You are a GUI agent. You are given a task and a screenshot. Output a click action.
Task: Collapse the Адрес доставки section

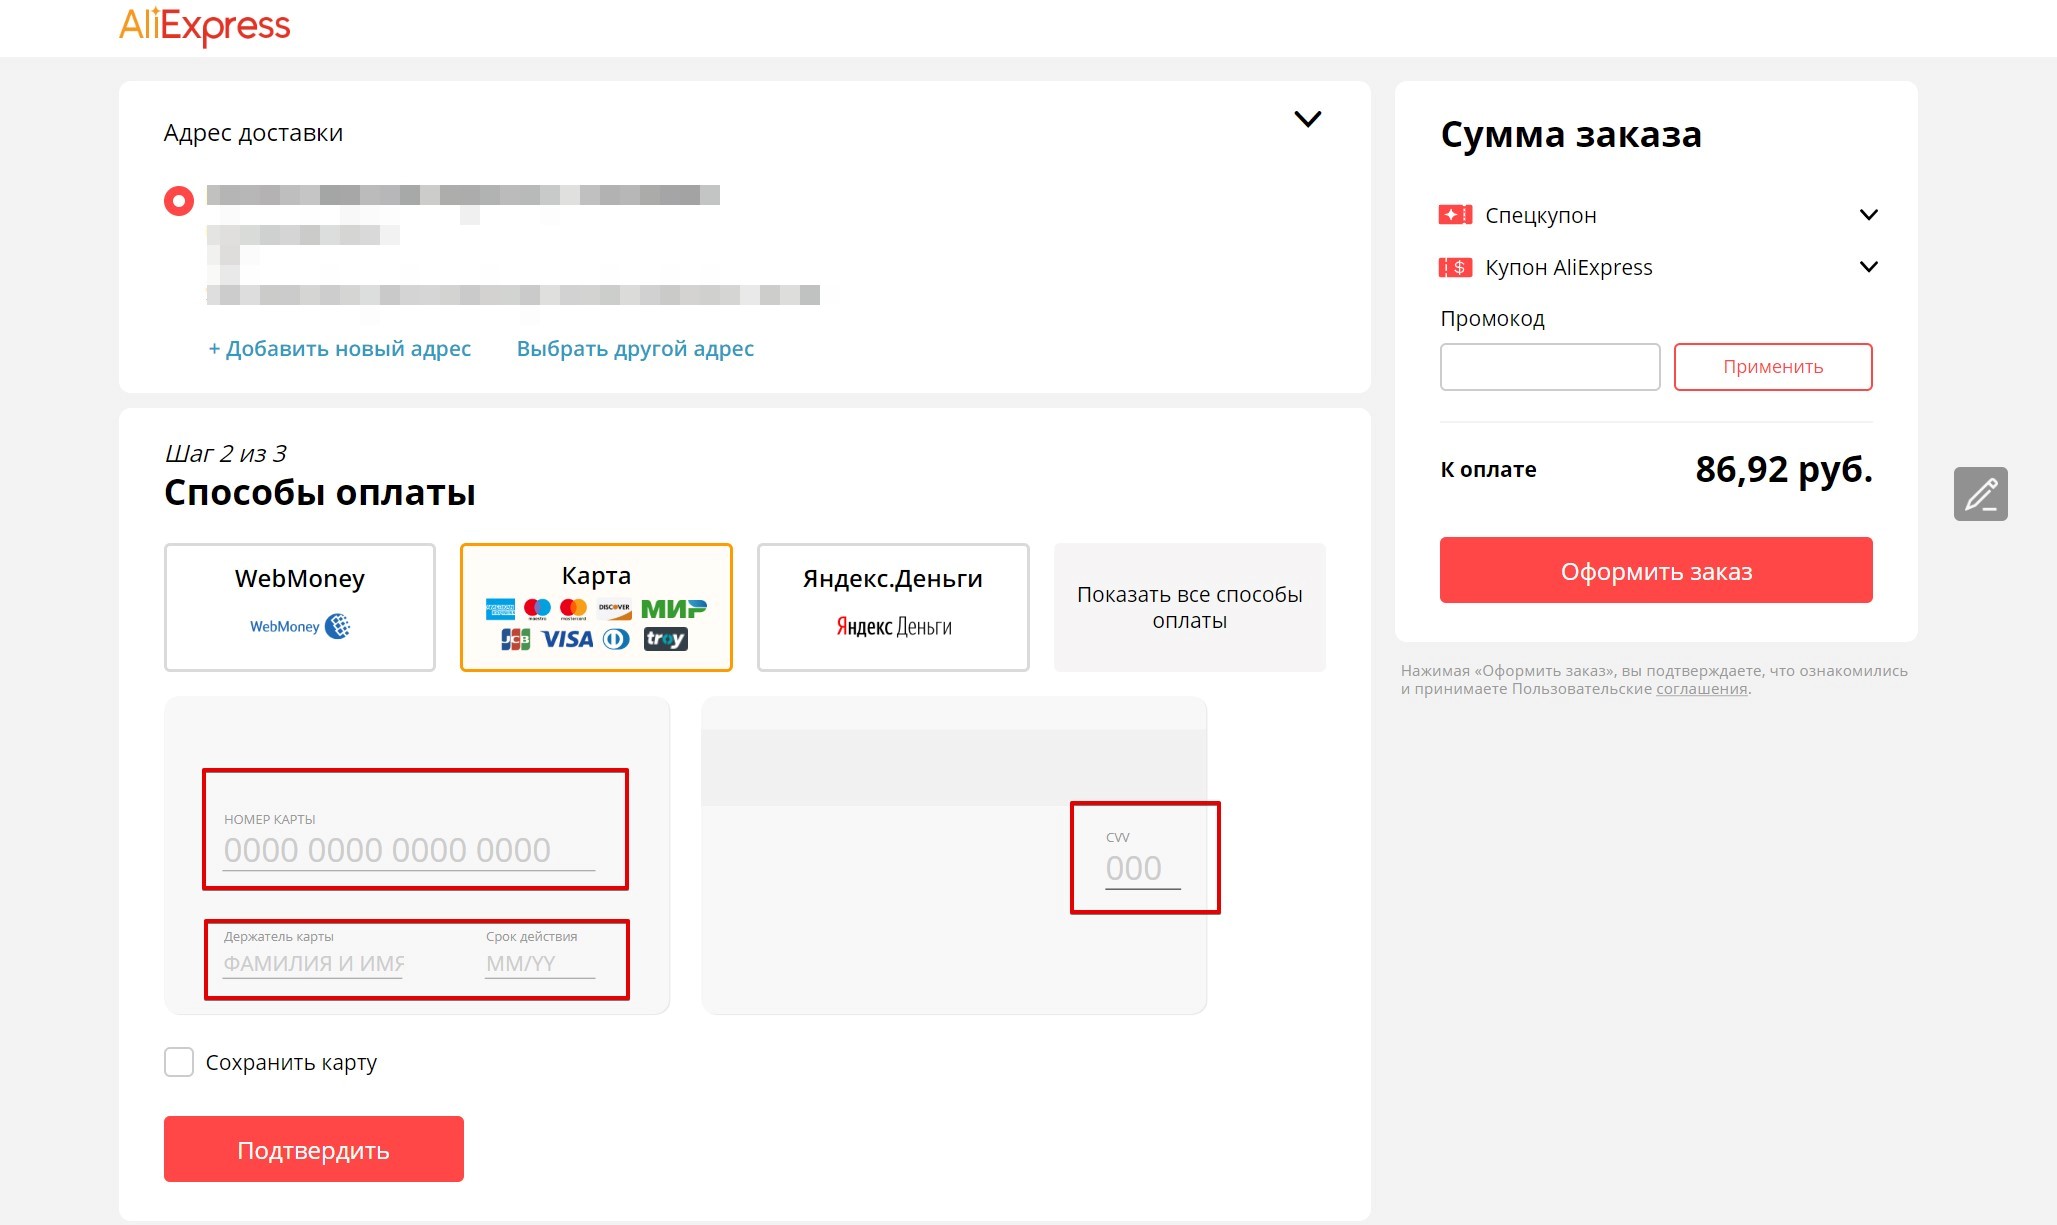(1308, 119)
